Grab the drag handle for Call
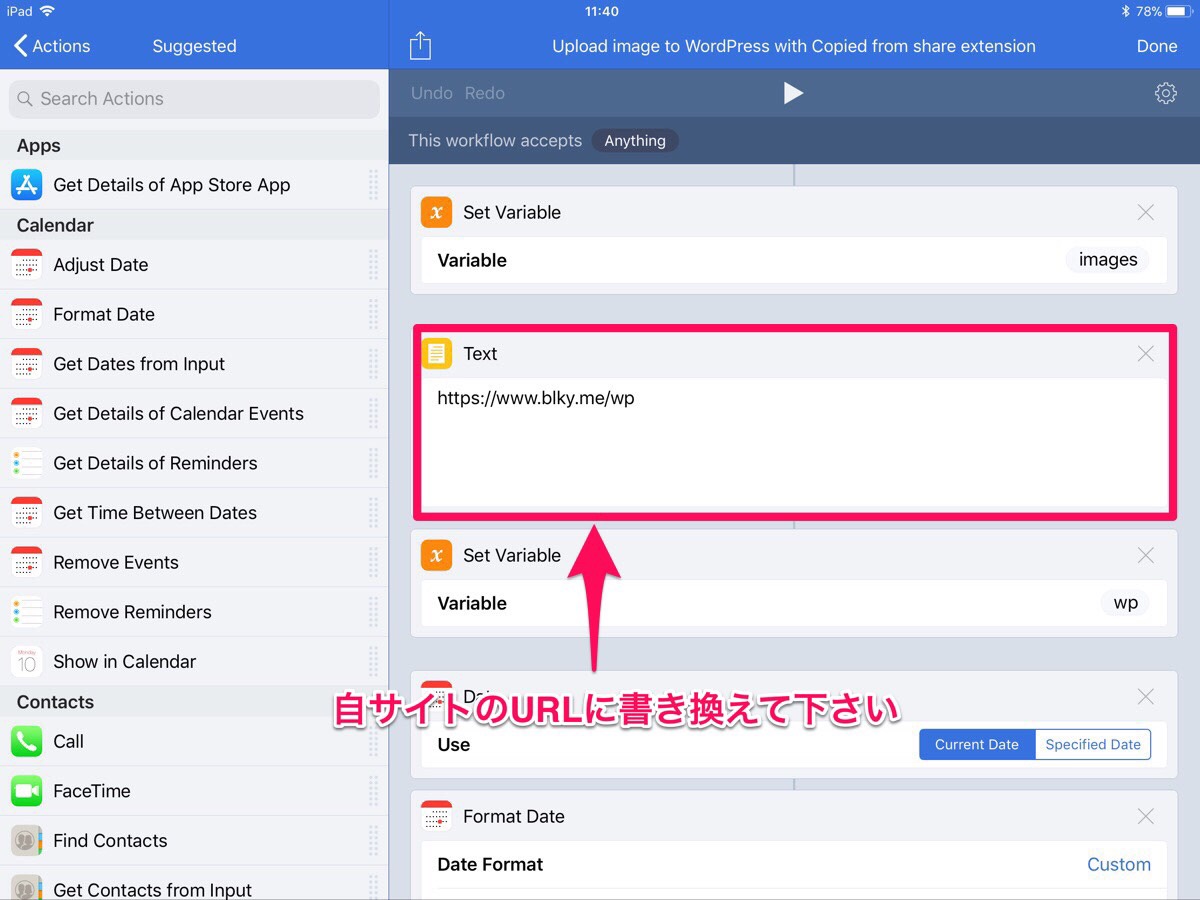Screen dimensions: 1200x900 [x=373, y=741]
